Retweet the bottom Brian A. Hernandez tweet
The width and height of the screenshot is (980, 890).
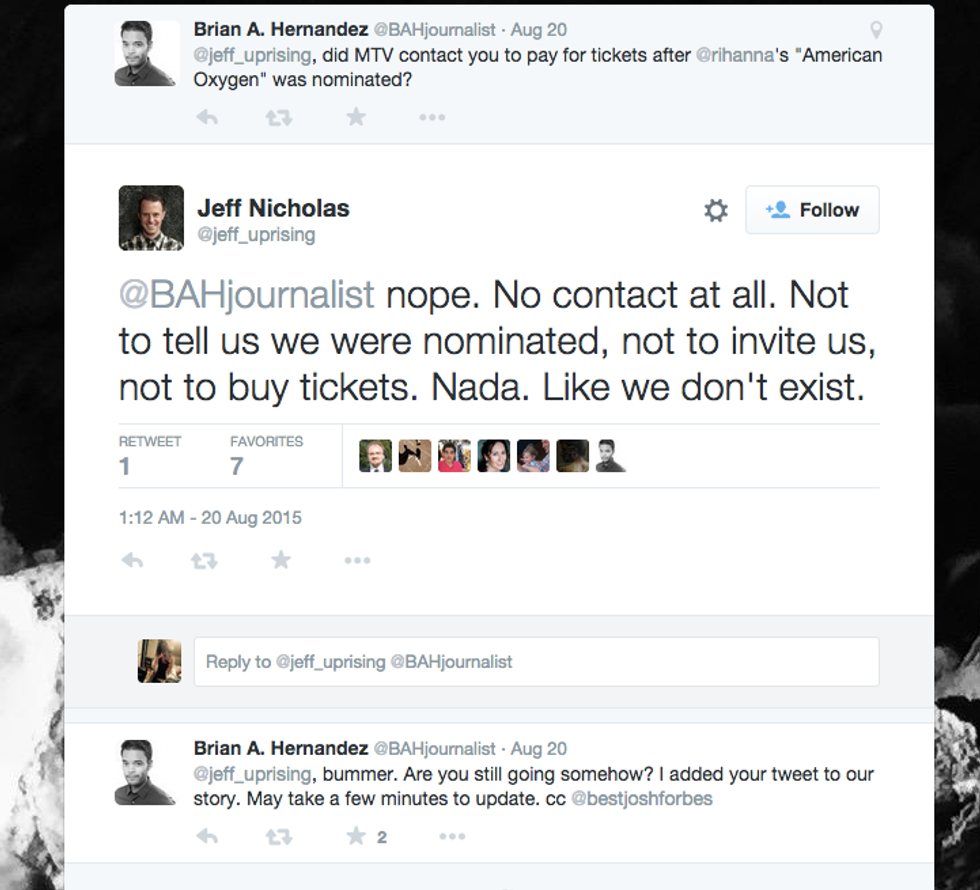tap(279, 836)
